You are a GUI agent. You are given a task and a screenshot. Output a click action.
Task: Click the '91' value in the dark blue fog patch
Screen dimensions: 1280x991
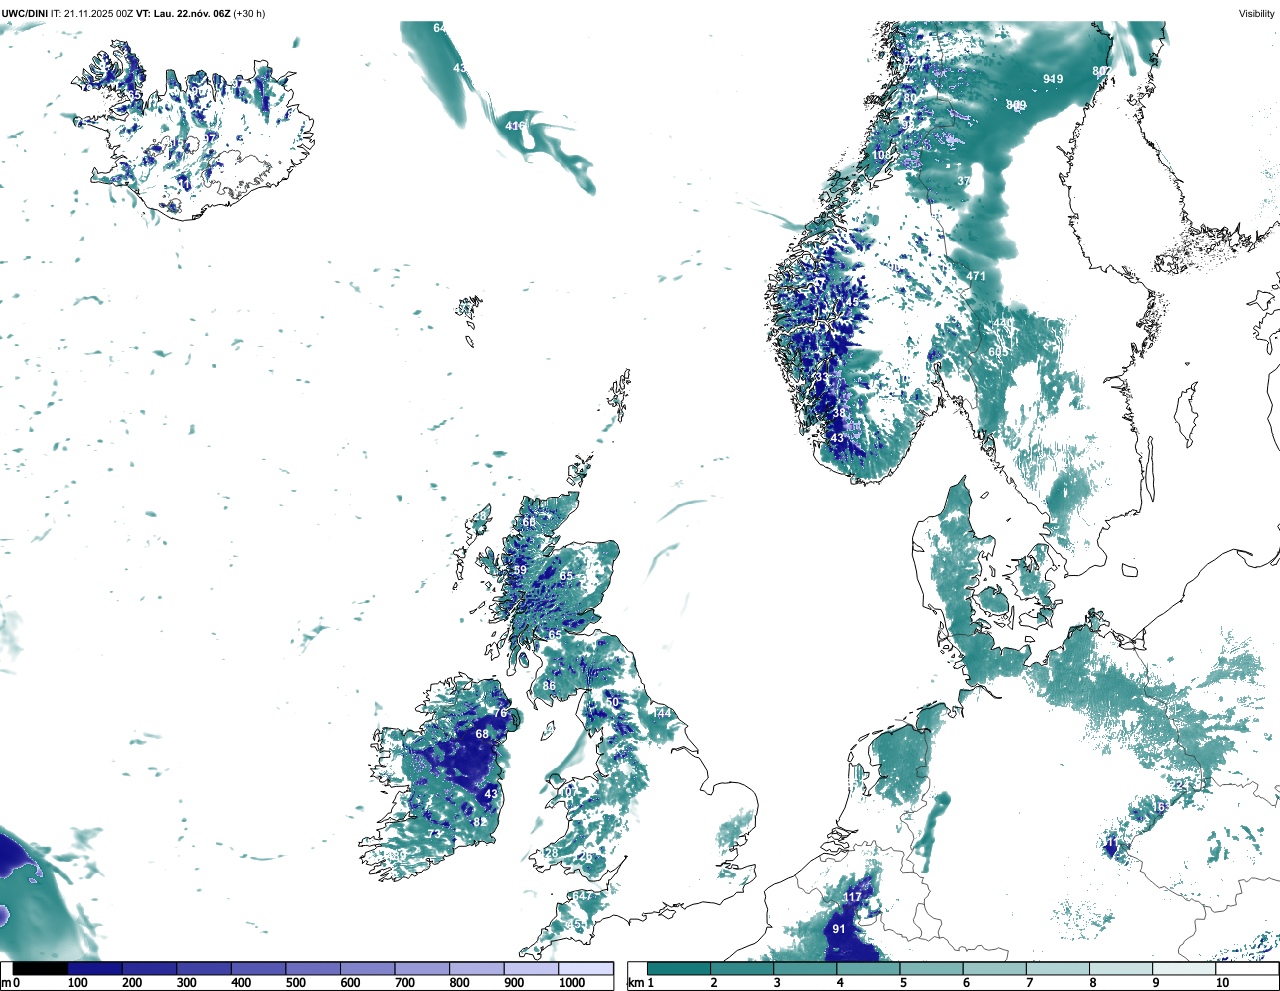tap(839, 929)
